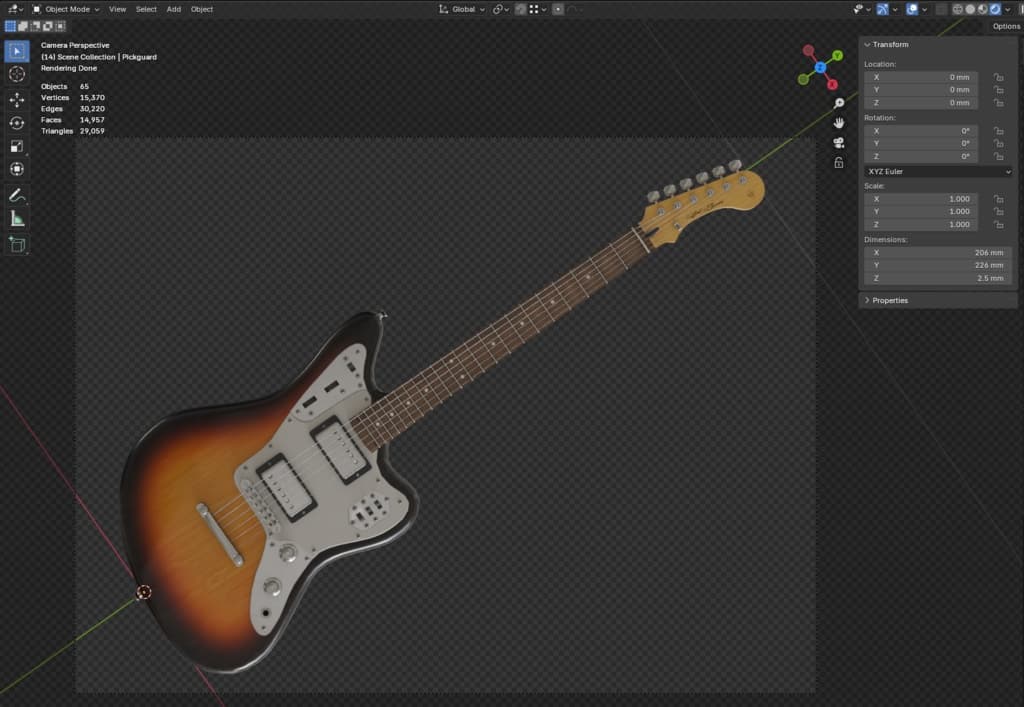Click the blue Z axis gizmo ball

pyautogui.click(x=820, y=67)
